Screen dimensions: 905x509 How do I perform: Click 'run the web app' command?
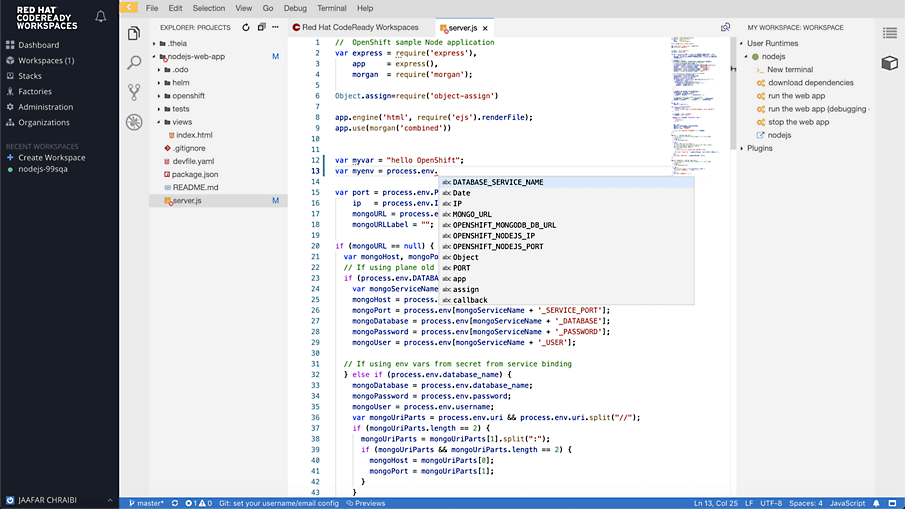coord(797,96)
